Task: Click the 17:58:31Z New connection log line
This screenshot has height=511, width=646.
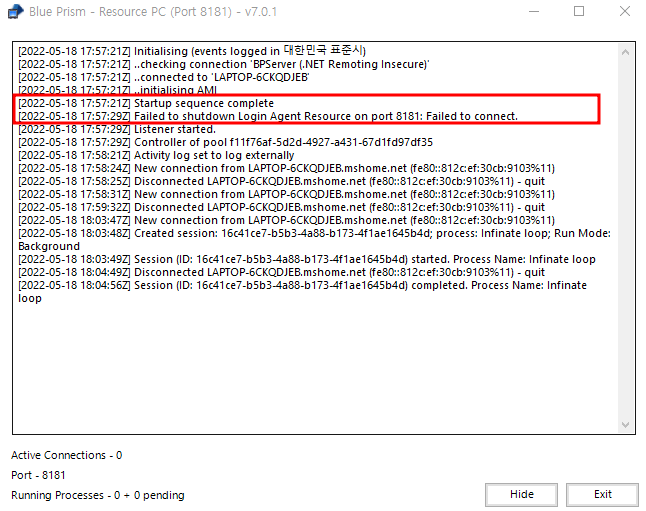Action: (x=286, y=195)
